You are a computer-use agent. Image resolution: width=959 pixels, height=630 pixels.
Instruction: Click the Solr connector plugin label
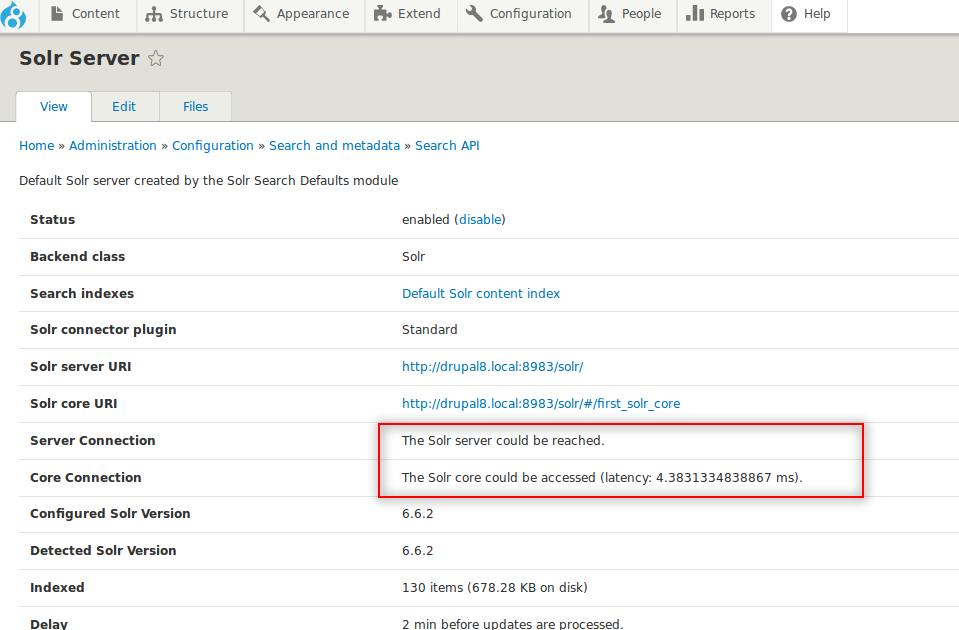(x=103, y=330)
